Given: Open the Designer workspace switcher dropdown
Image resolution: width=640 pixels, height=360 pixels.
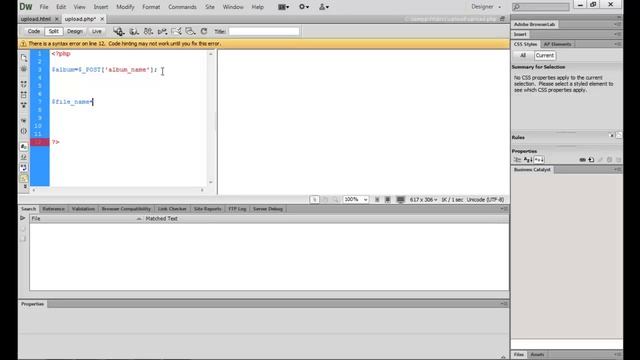Looking at the screenshot, I should pos(486,7).
